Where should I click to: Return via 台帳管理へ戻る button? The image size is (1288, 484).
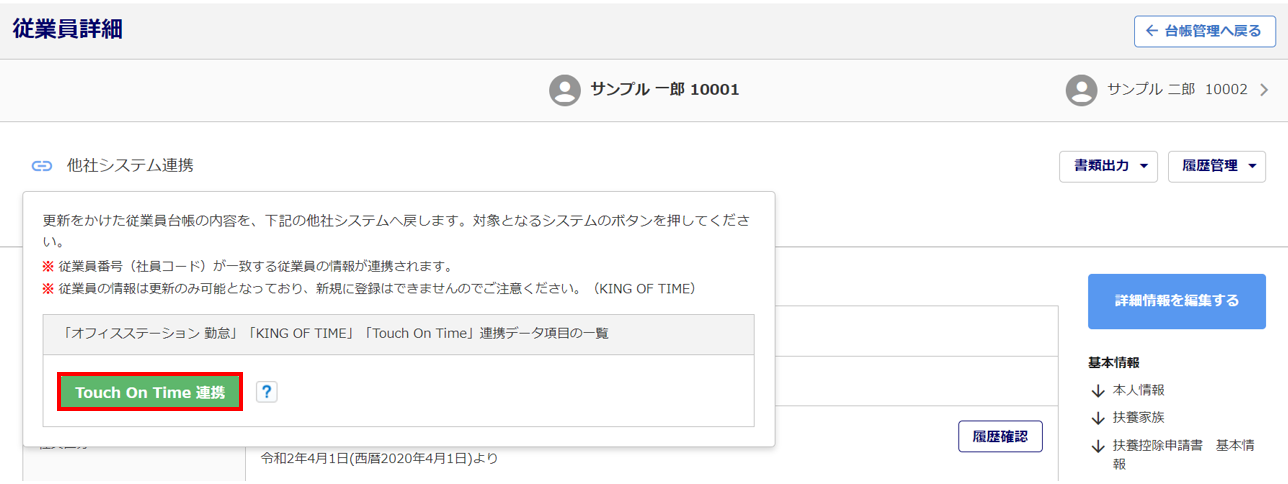[1205, 31]
